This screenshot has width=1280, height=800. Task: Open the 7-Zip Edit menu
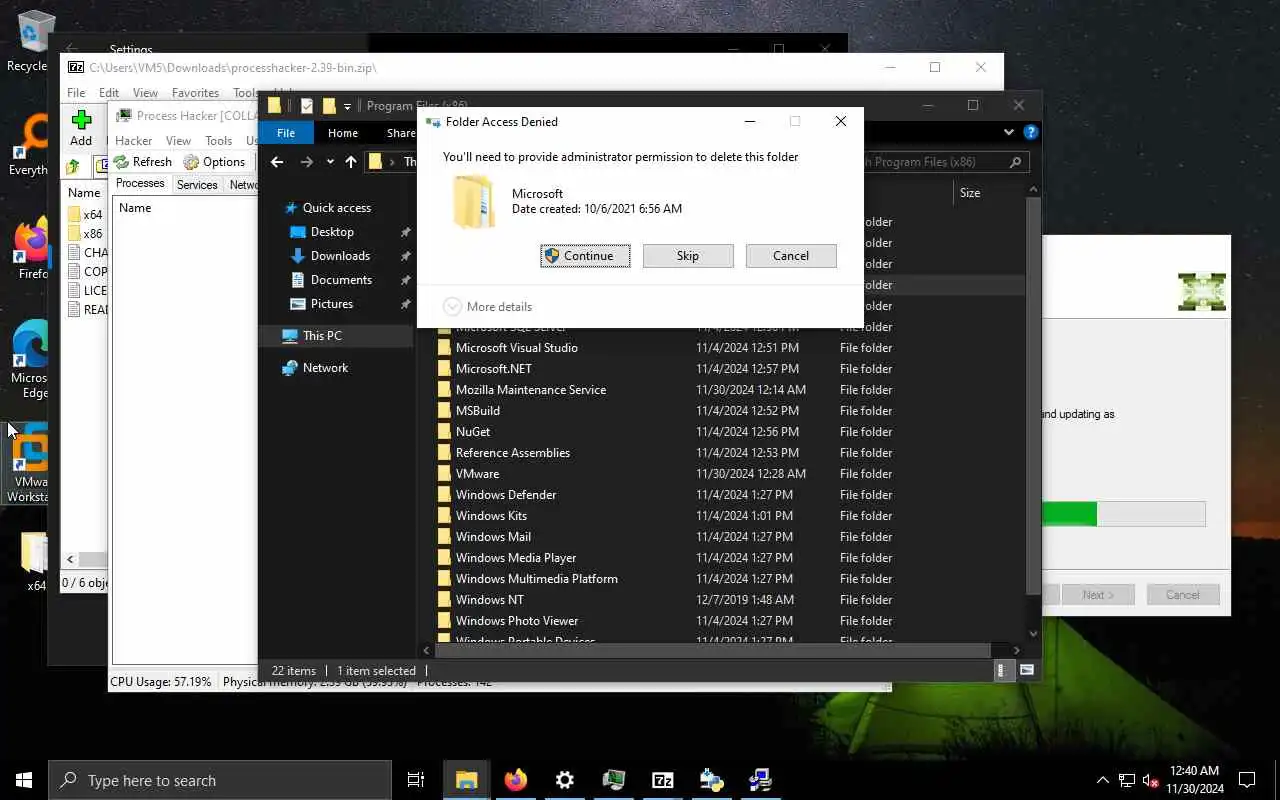tap(109, 93)
